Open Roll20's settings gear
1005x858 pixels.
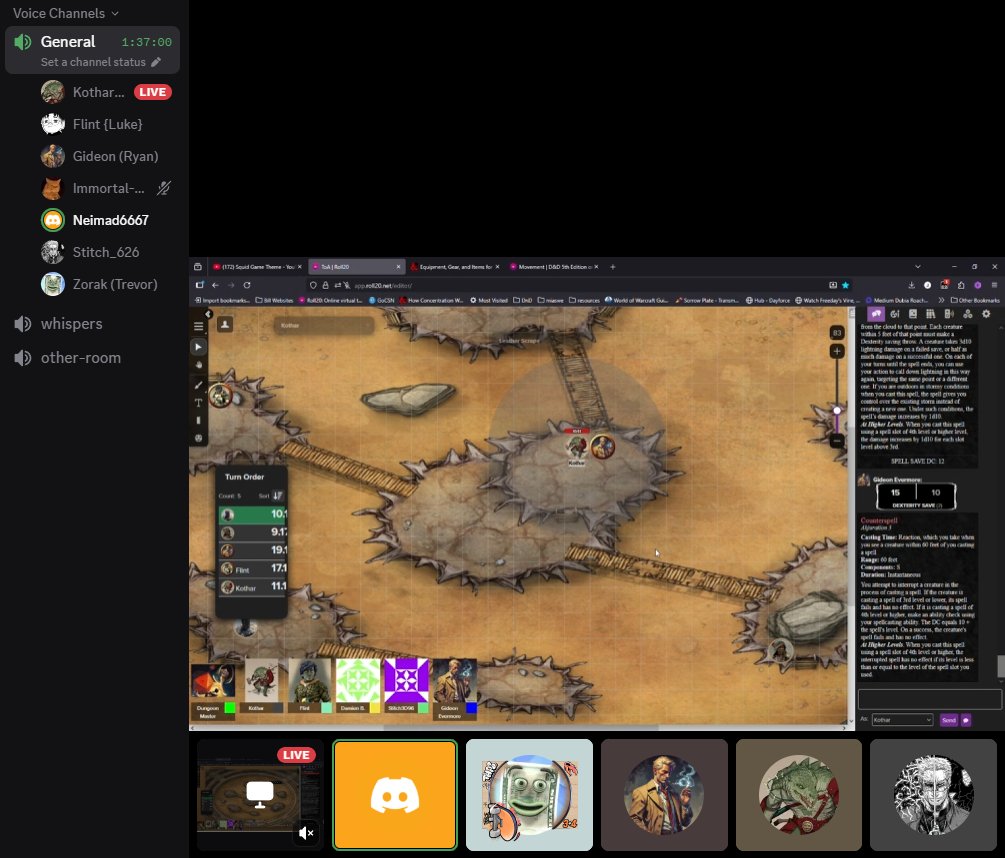(x=986, y=313)
